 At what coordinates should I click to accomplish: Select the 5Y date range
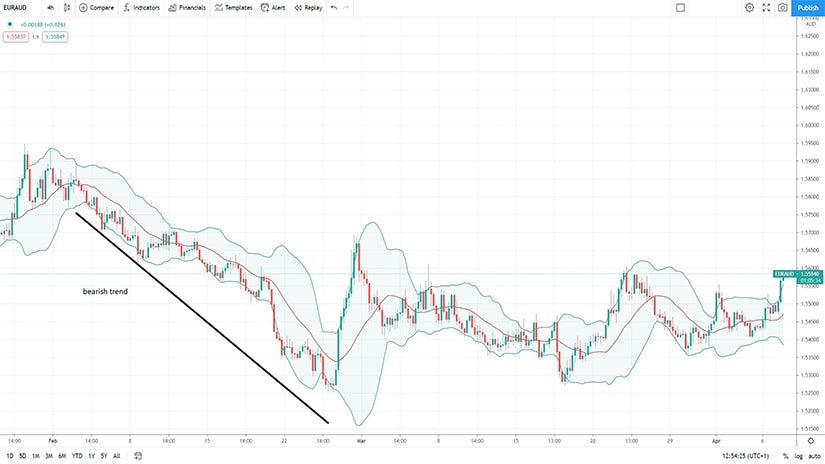pos(104,456)
